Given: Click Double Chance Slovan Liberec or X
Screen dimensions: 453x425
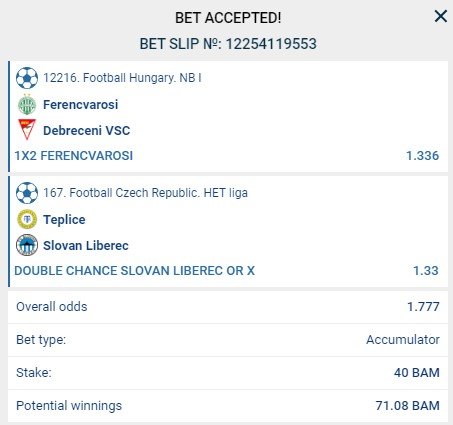Looking at the screenshot, I should point(134,271).
